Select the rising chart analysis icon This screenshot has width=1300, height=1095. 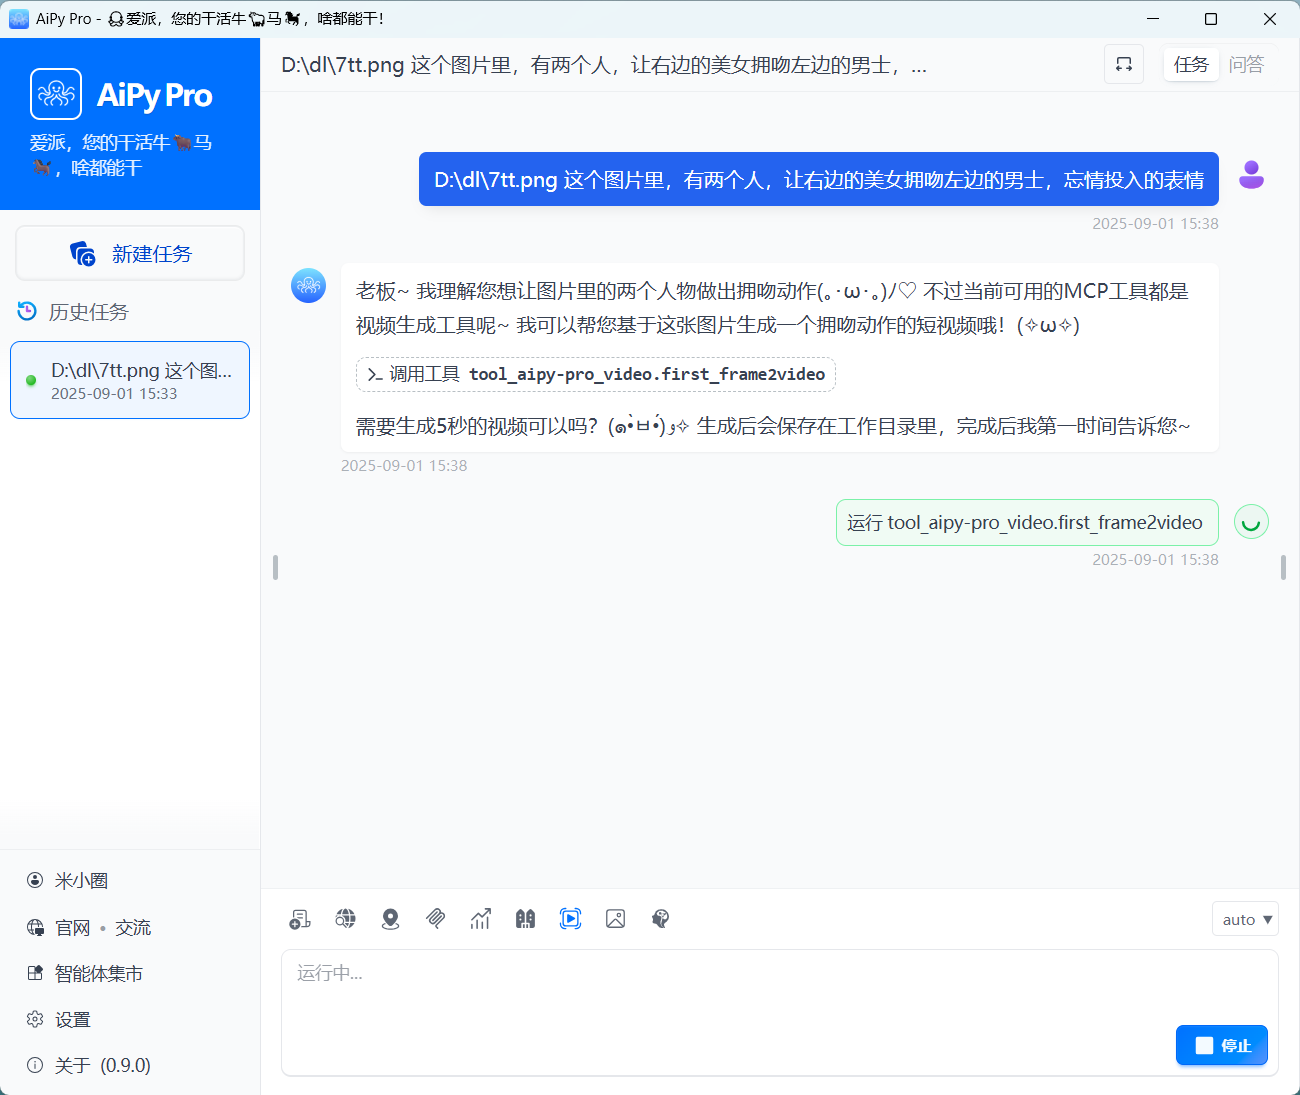coord(480,919)
